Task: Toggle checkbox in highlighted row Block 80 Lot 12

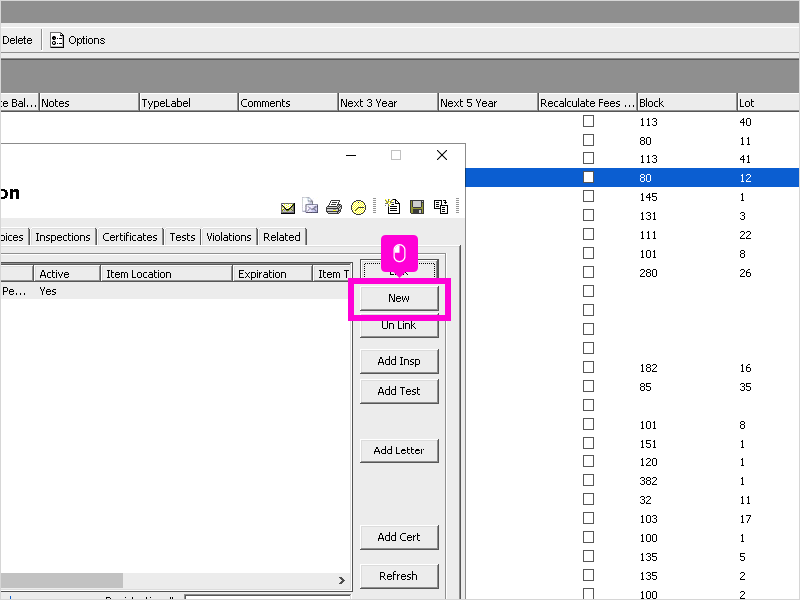Action: (588, 177)
